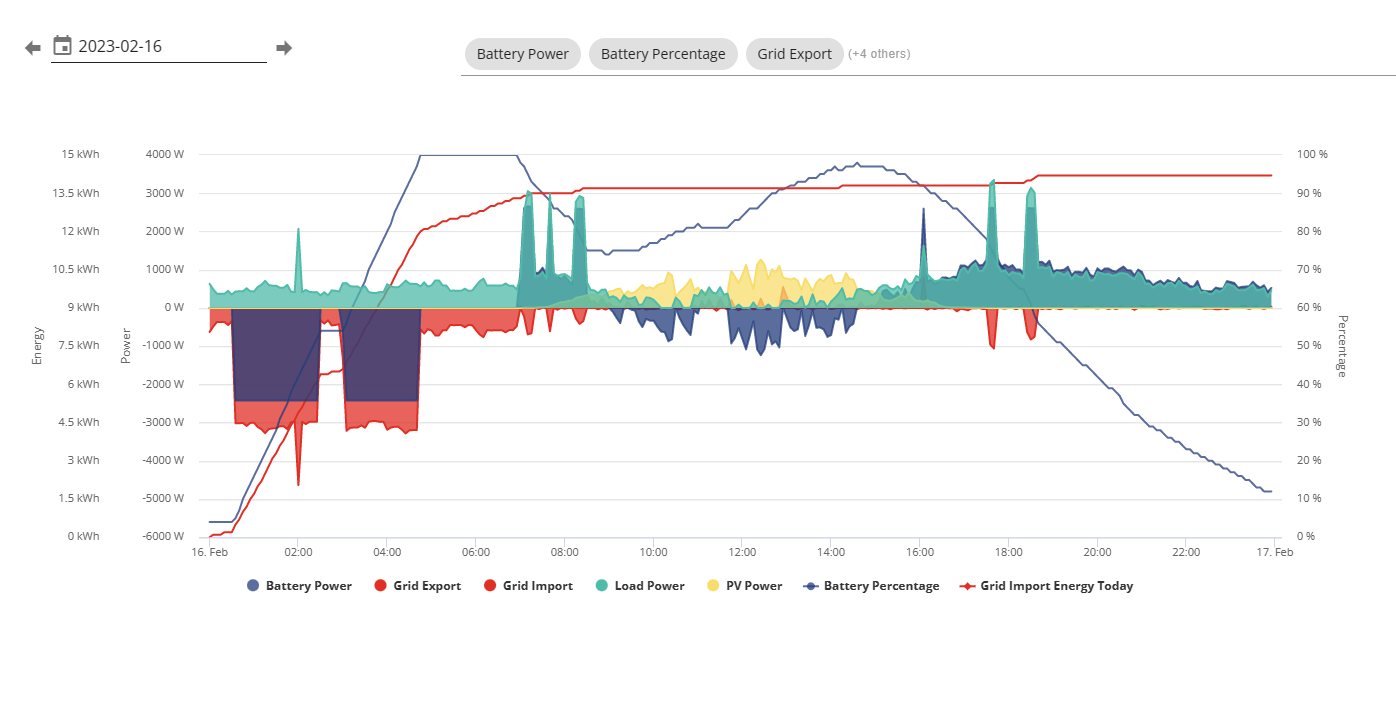The width and height of the screenshot is (1396, 702).
Task: Expand the (+4 others) series selector
Action: click(879, 54)
